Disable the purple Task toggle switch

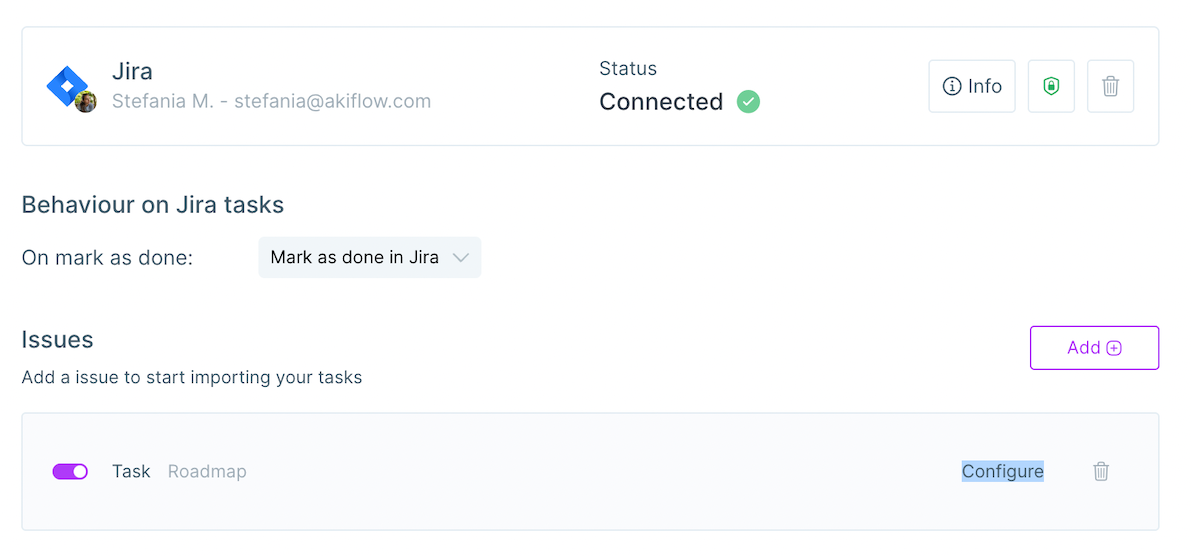[70, 472]
